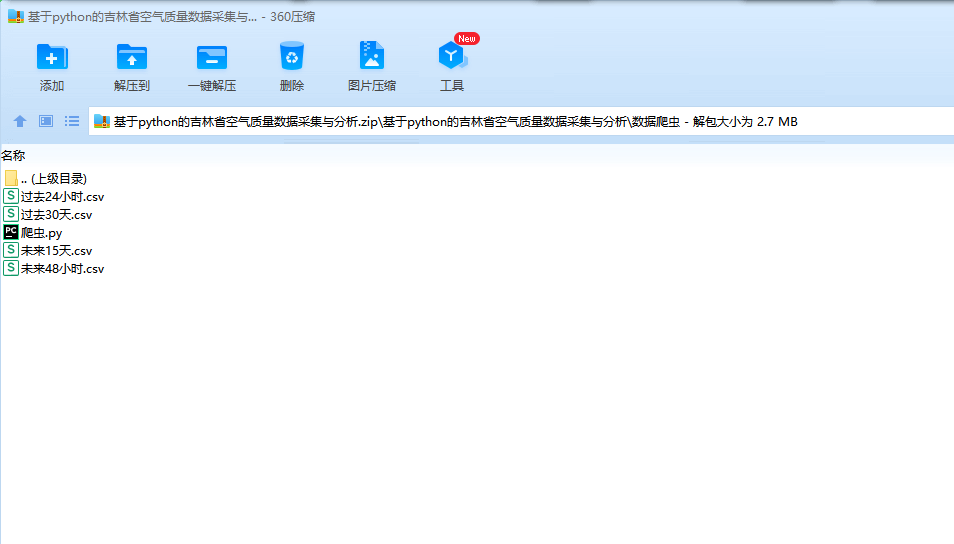The height and width of the screenshot is (544, 954).
Task: Click the archive icon in the address bar
Action: click(102, 122)
